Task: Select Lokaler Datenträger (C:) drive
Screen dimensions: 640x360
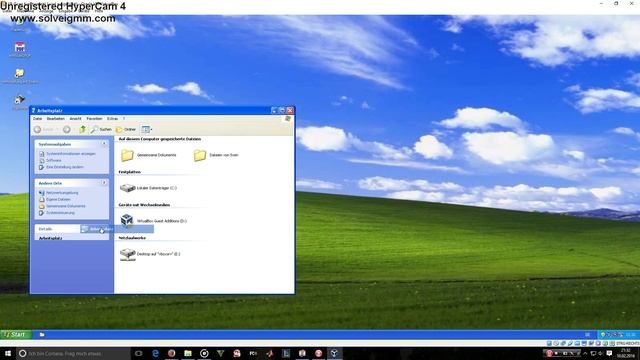Action: click(148, 188)
